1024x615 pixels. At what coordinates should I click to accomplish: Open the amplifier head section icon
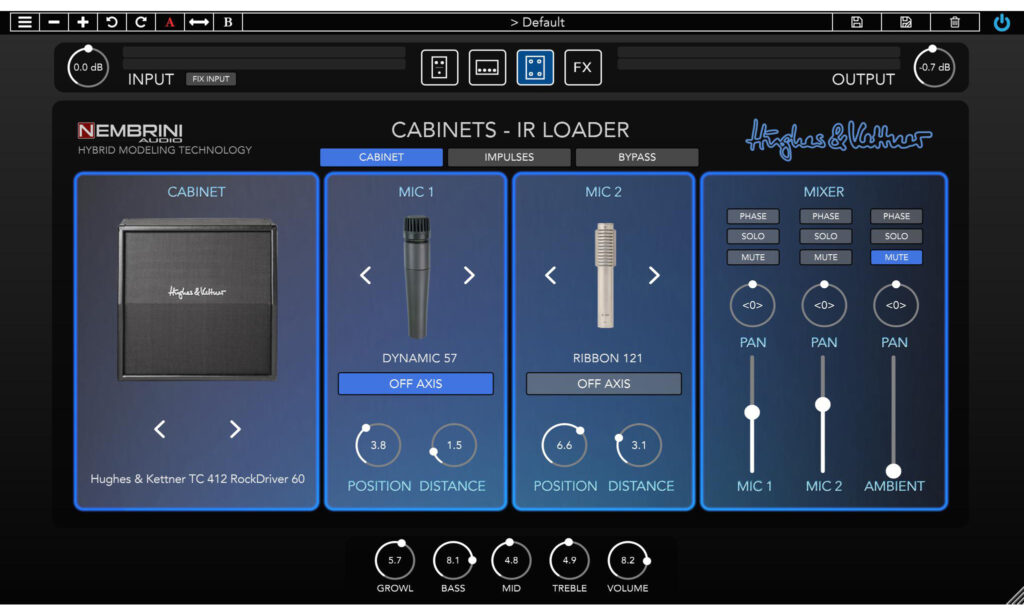(487, 67)
